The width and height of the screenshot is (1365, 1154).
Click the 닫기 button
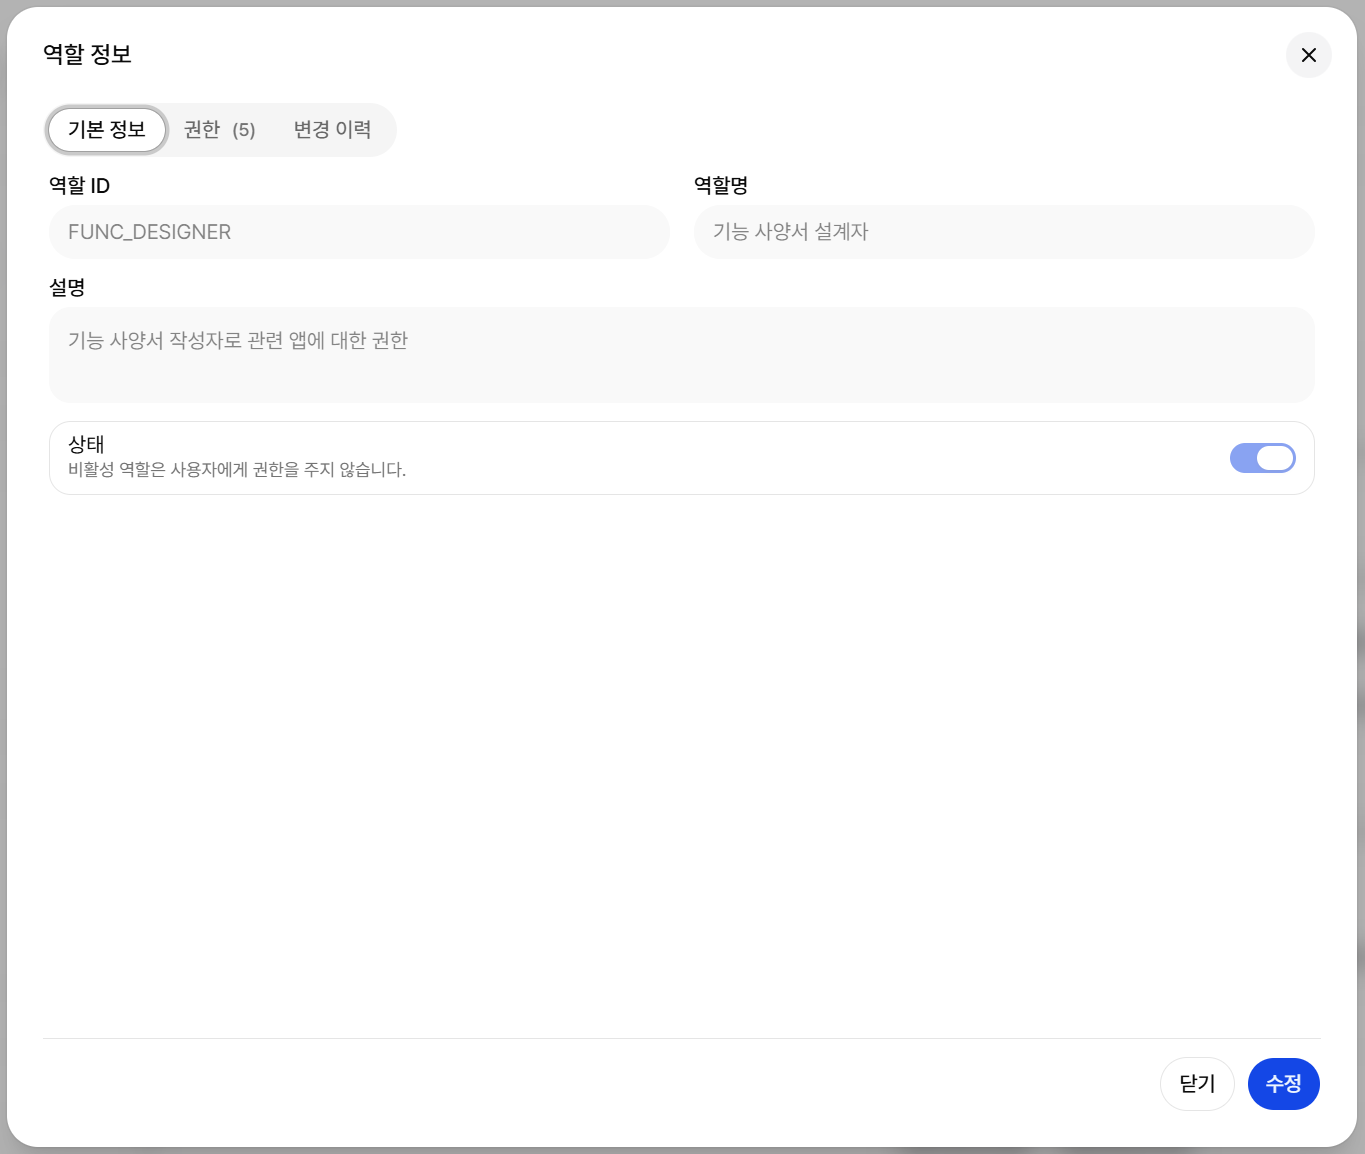click(x=1197, y=1084)
